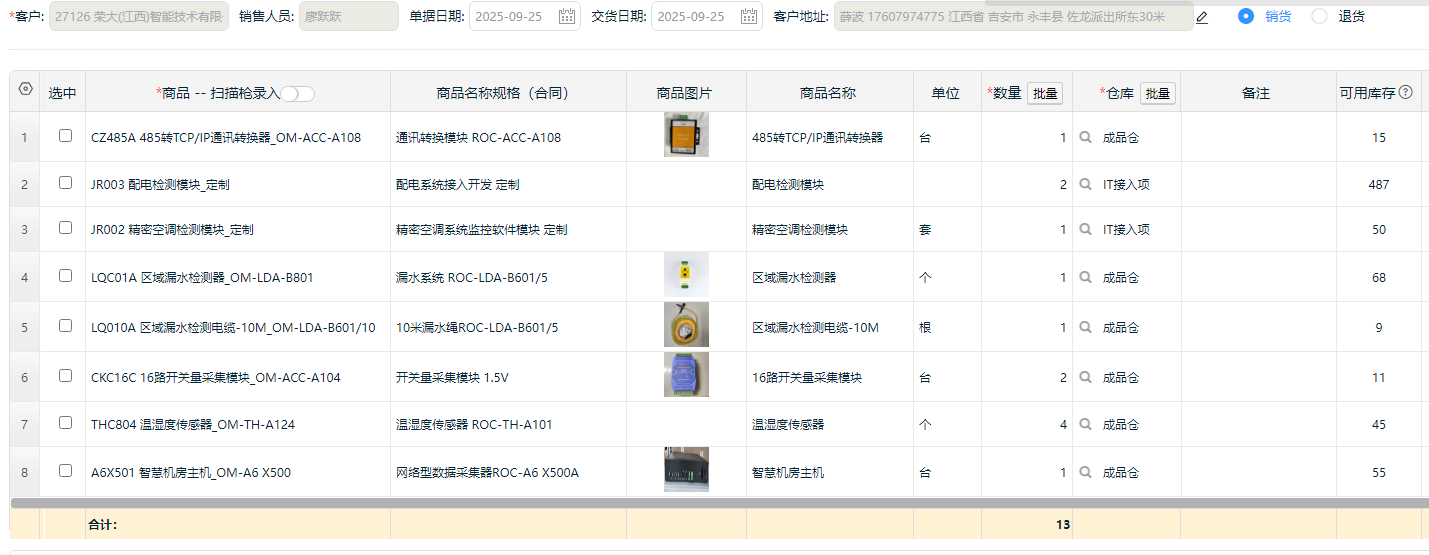Screen dimensions: 1429x555
Task: Open the 销售人员 selection field
Action: (x=348, y=17)
